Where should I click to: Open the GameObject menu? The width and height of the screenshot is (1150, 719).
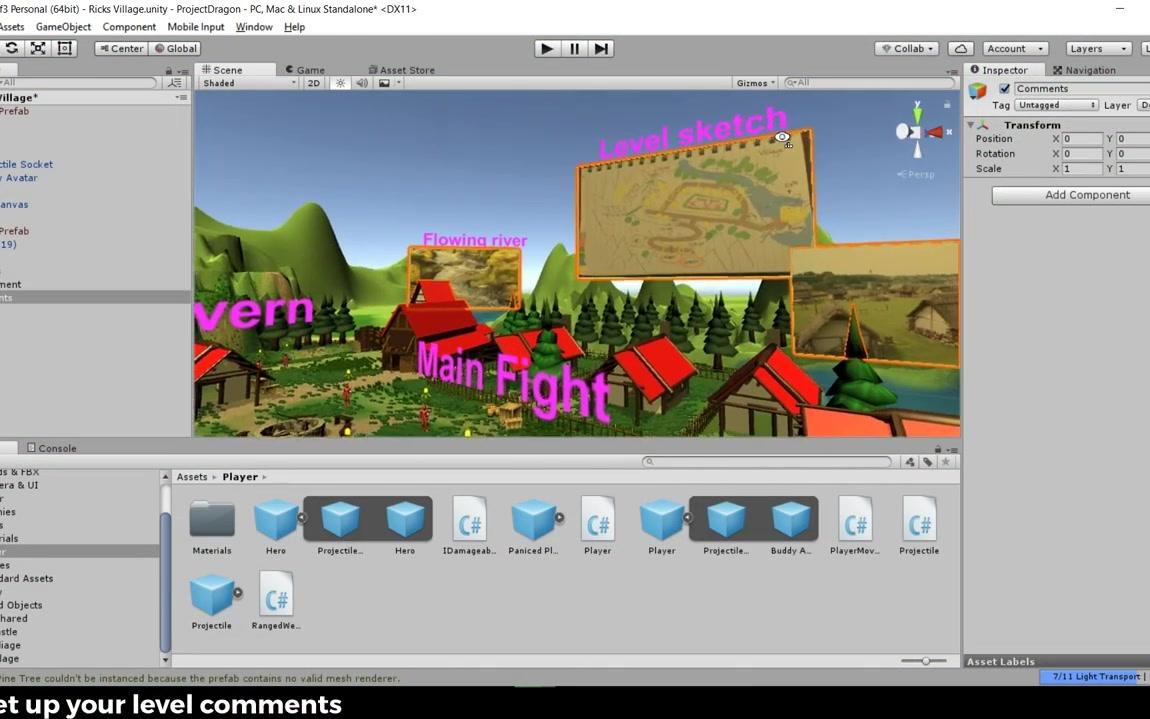63,27
